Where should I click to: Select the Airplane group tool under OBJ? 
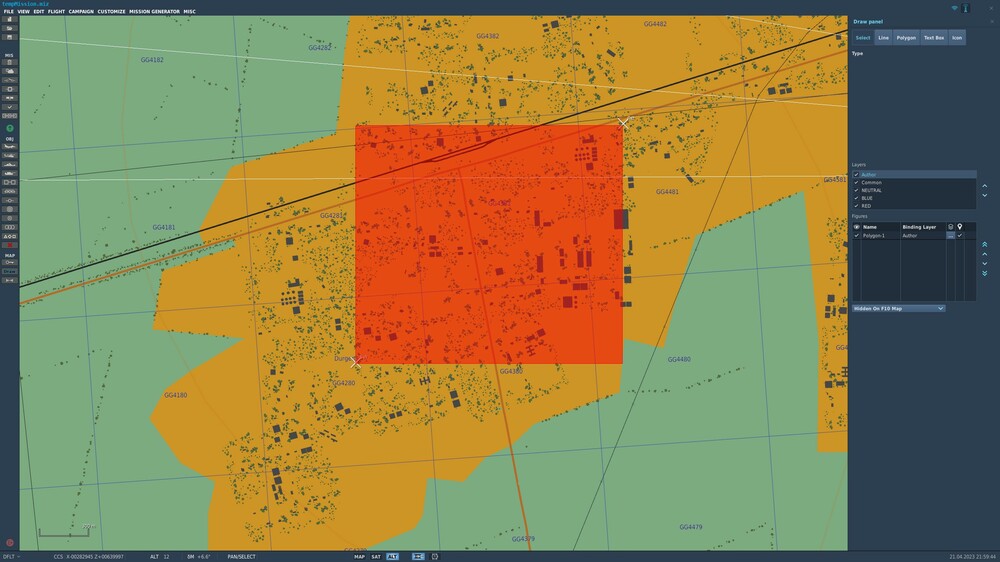pos(10,147)
